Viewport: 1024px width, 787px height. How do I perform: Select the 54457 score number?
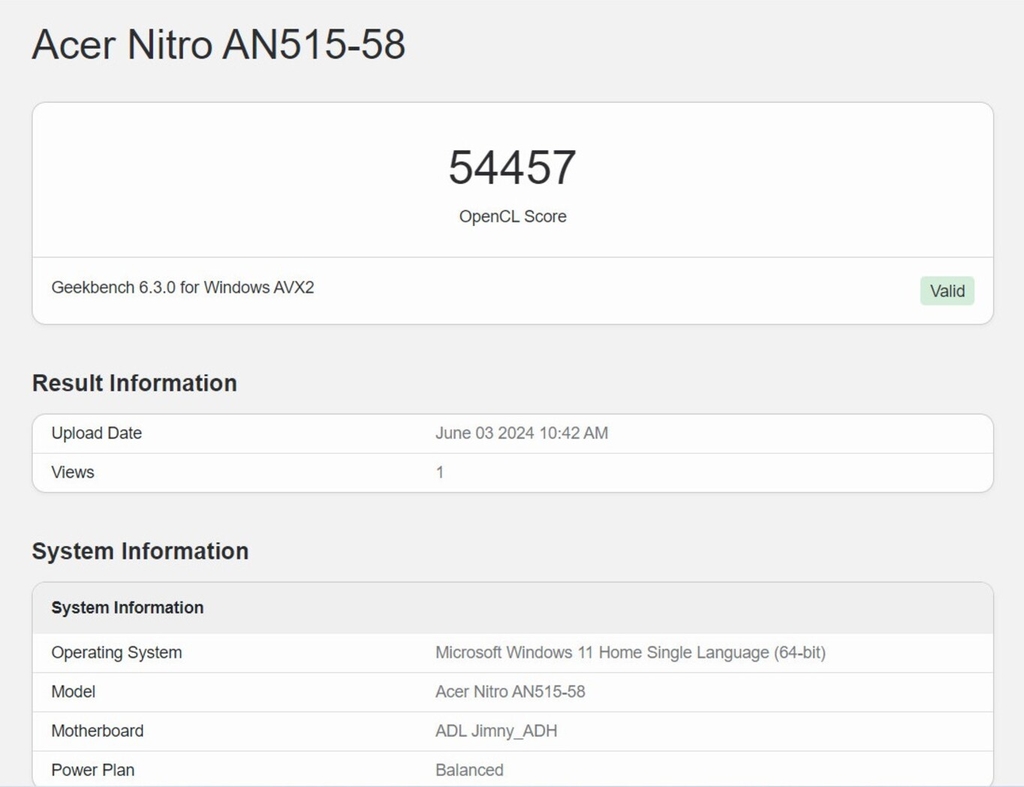pyautogui.click(x=512, y=167)
